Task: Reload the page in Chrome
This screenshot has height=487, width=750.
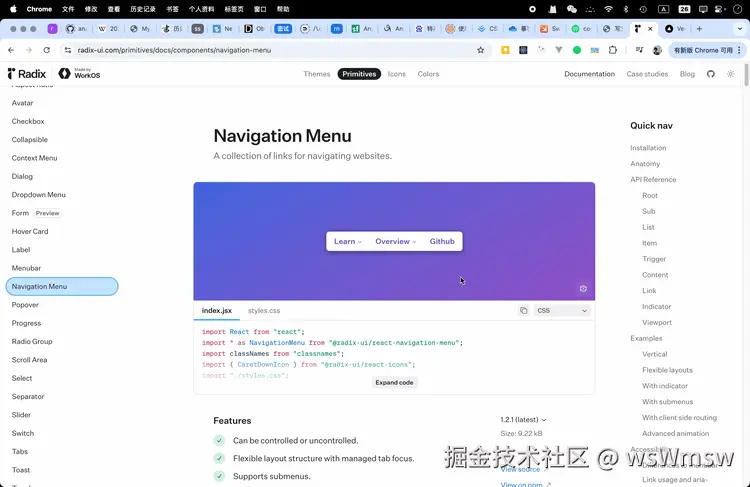Action: tap(46, 50)
